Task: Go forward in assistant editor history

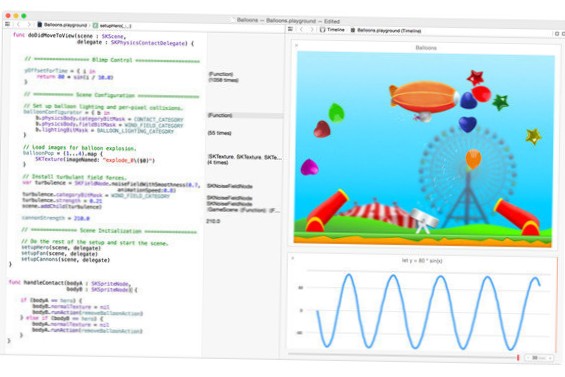Action: [x=312, y=30]
